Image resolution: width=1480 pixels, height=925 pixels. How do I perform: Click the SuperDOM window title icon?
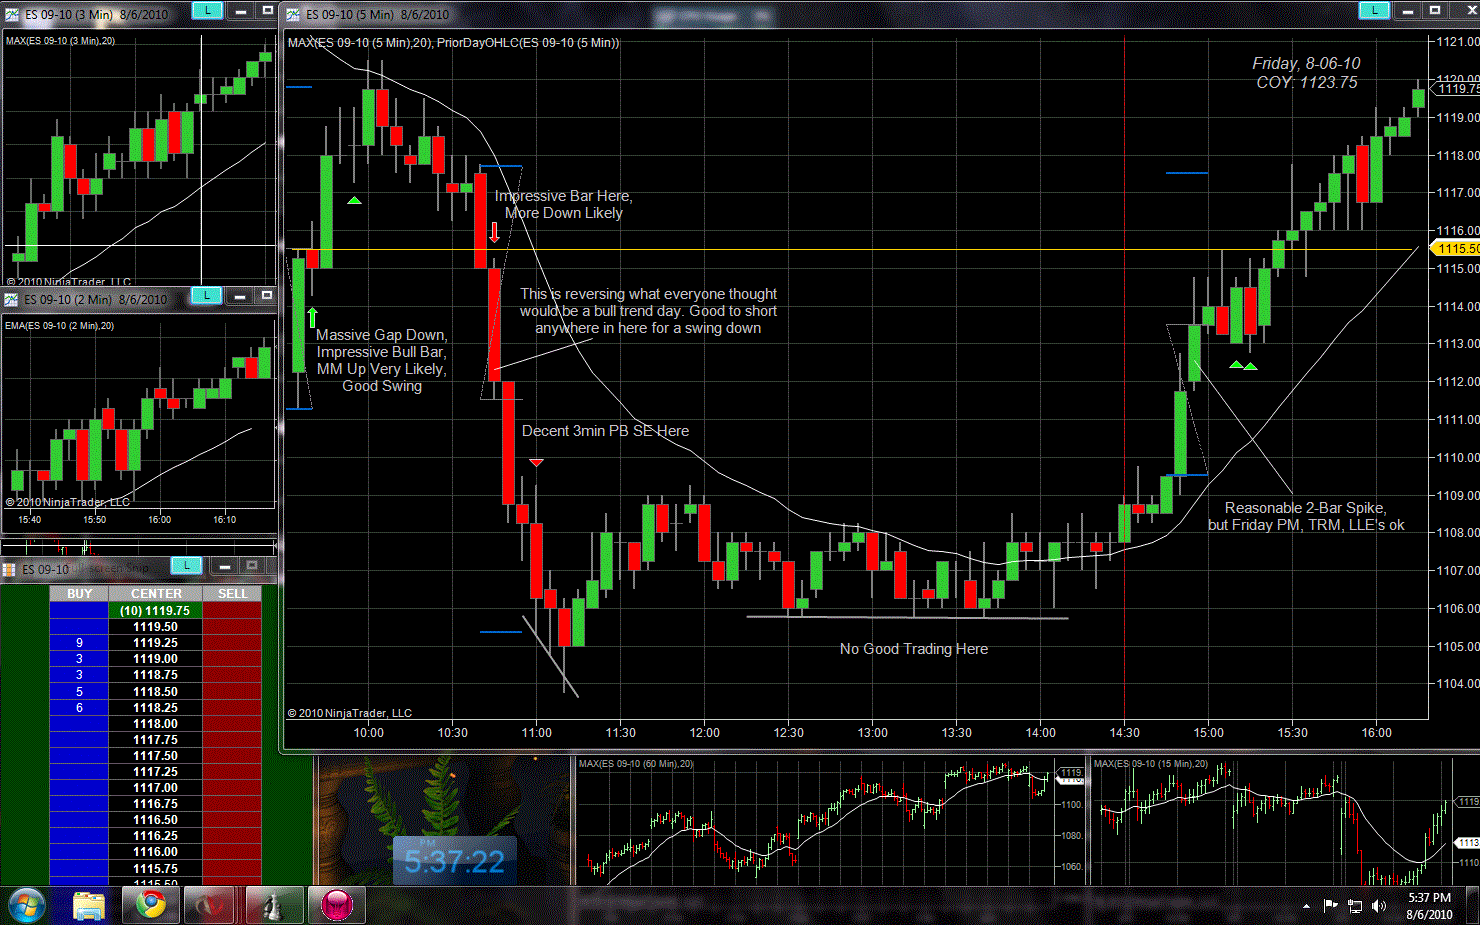[10, 569]
